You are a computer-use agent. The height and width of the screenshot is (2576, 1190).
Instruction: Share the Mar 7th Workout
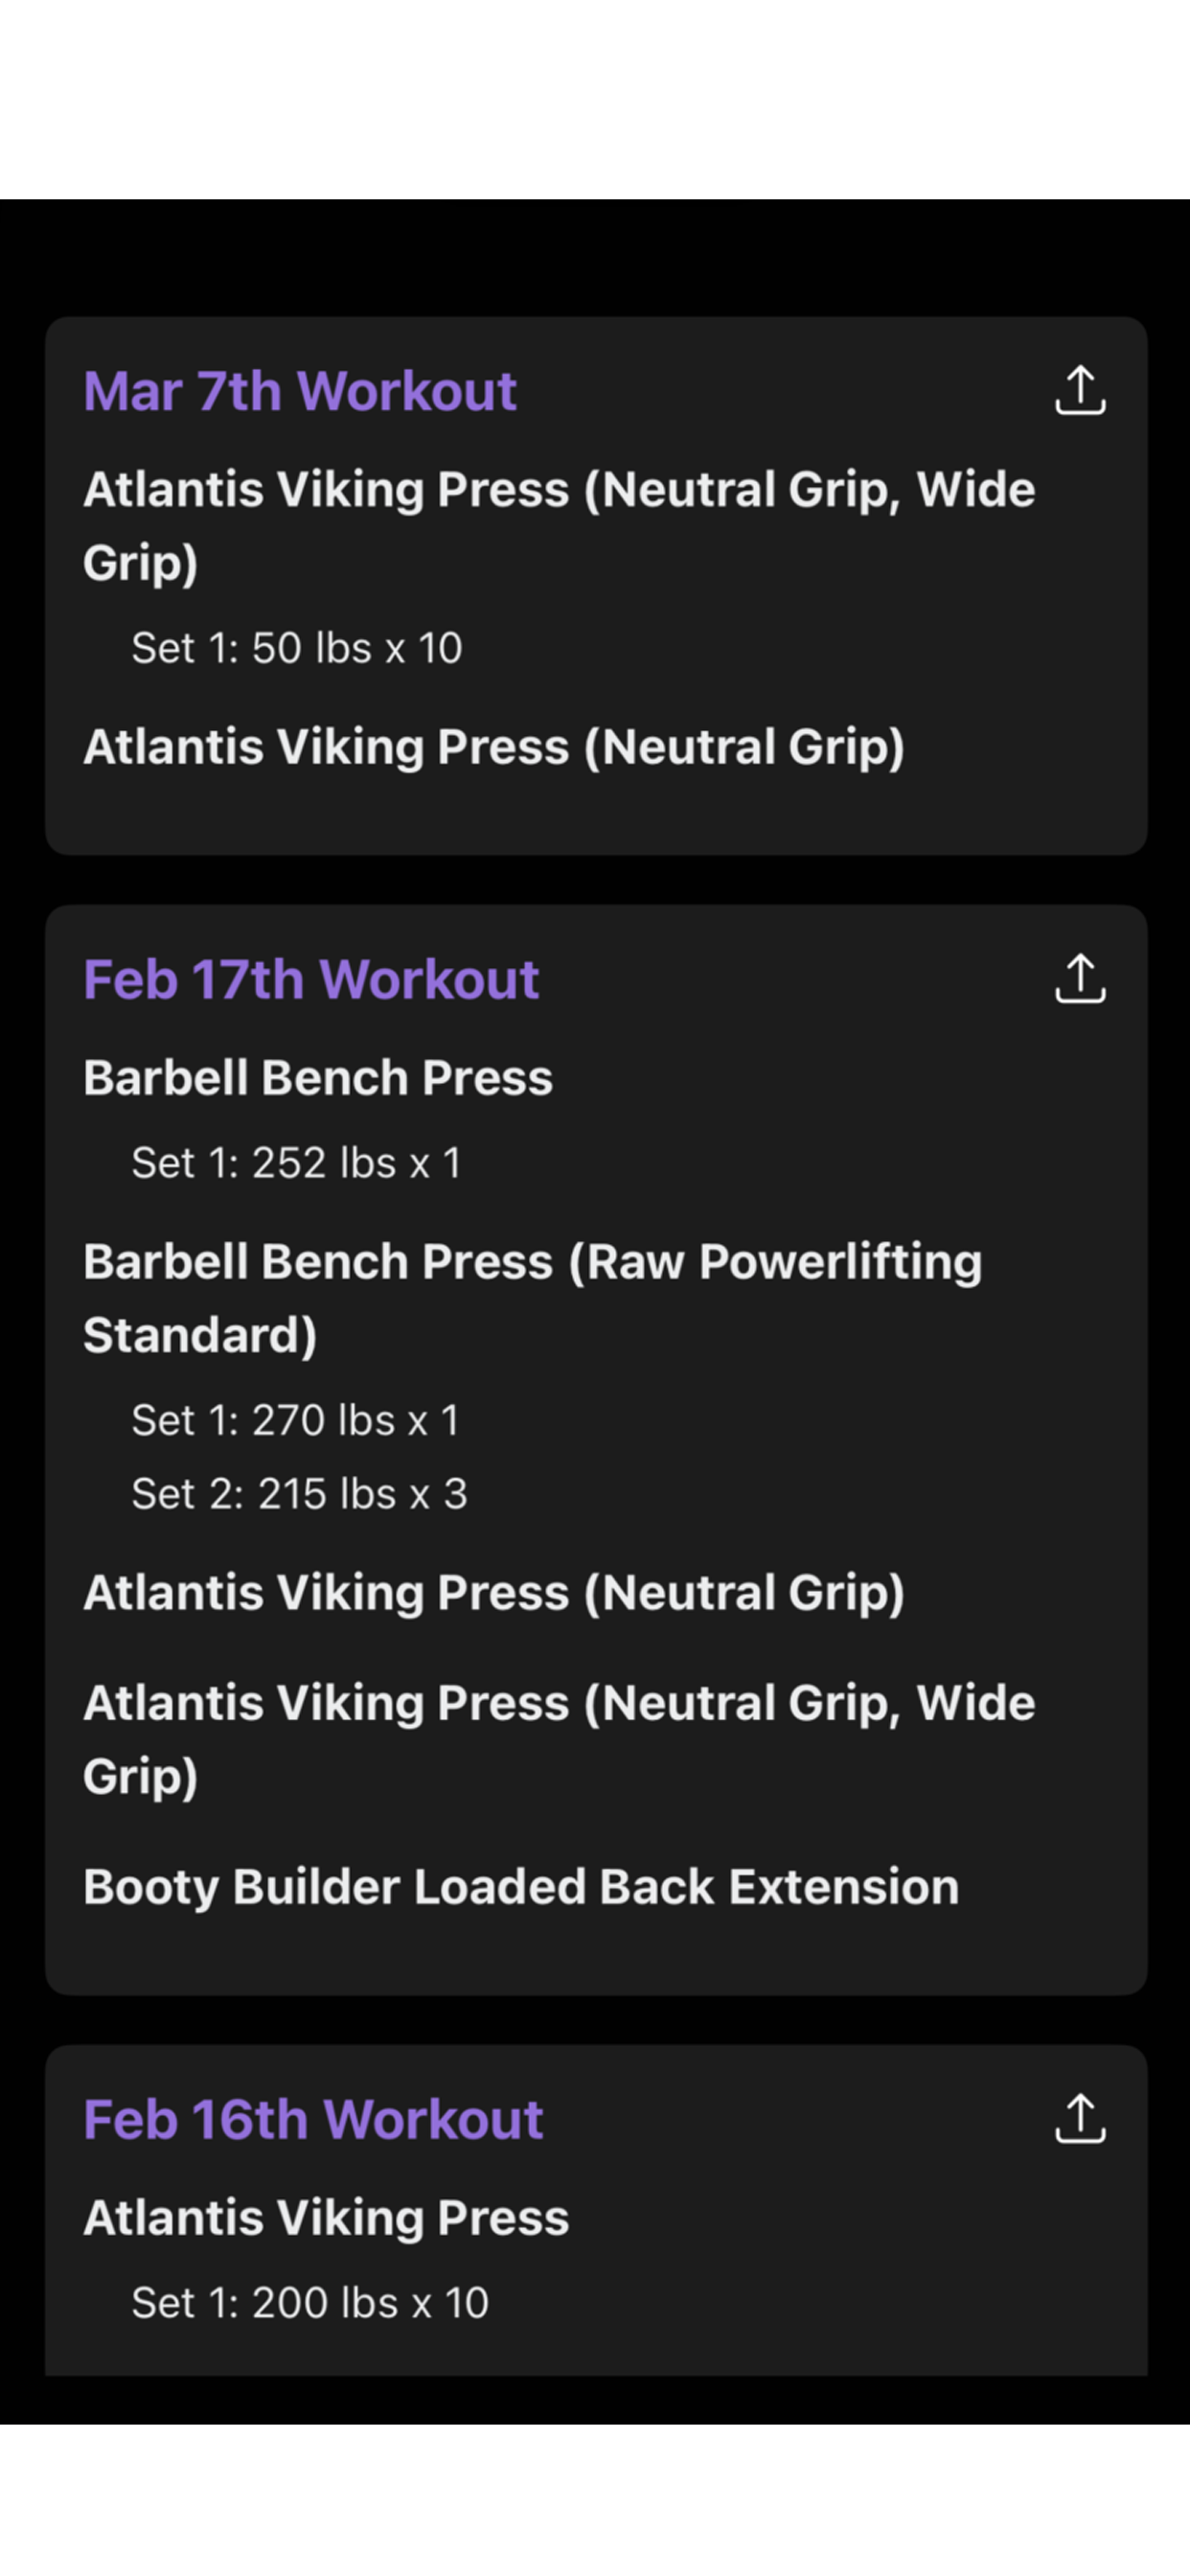(x=1080, y=390)
